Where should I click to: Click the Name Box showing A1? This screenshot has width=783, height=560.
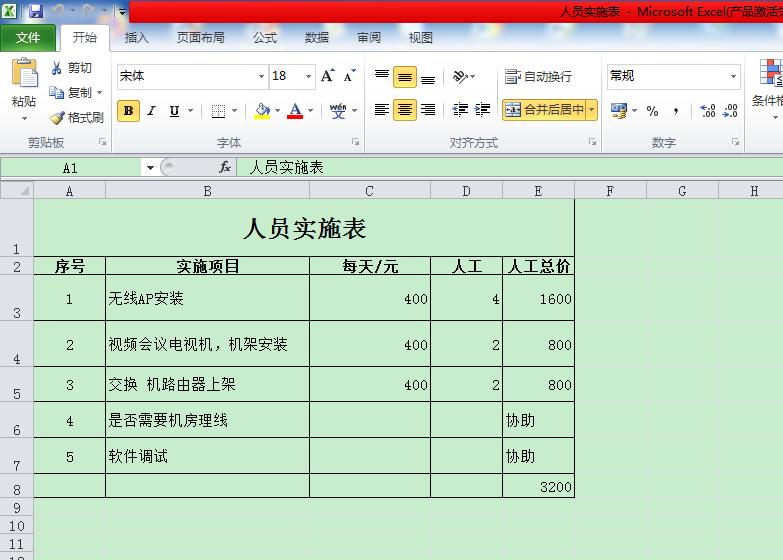[71, 168]
